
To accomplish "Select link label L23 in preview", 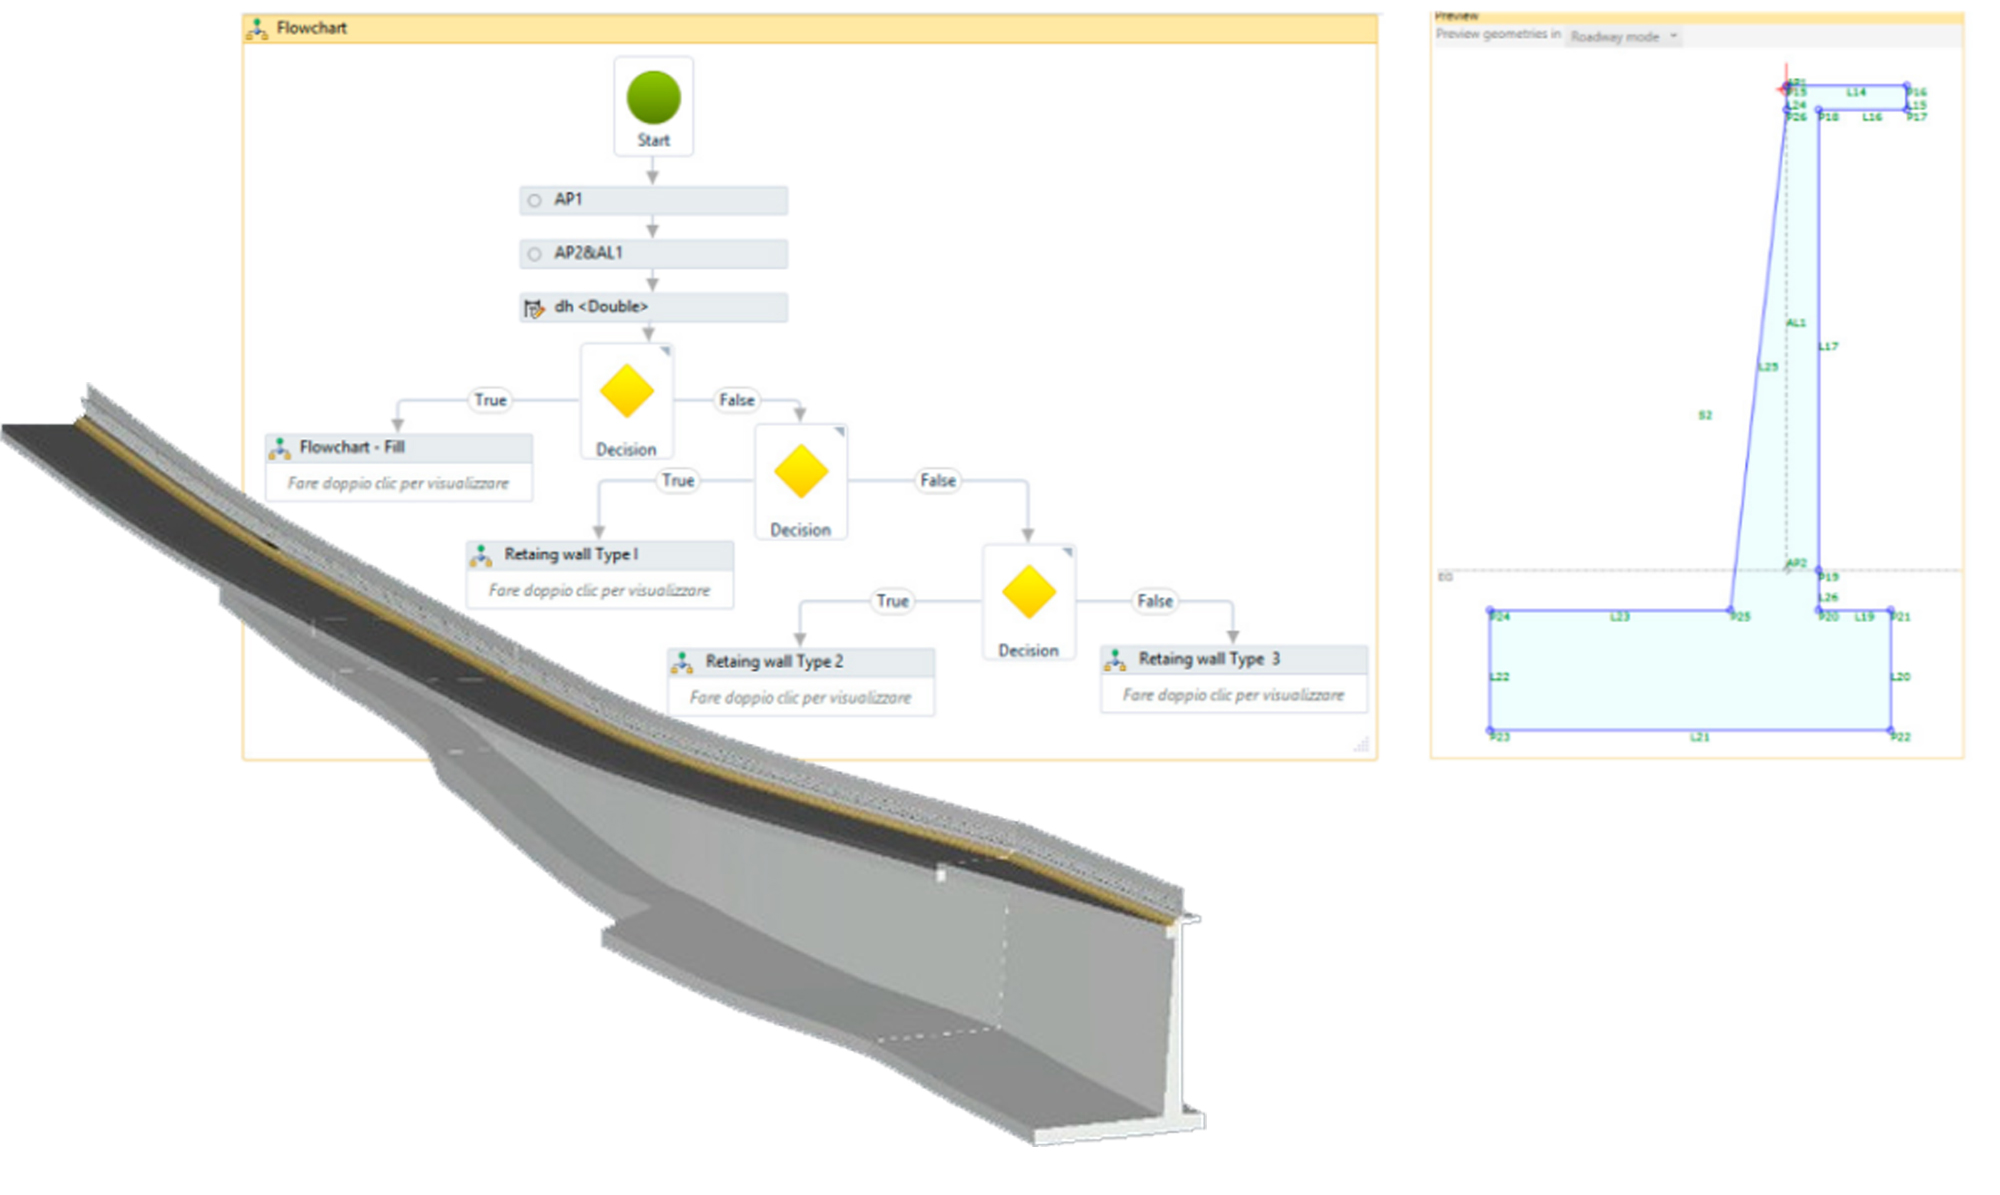I will (1620, 617).
